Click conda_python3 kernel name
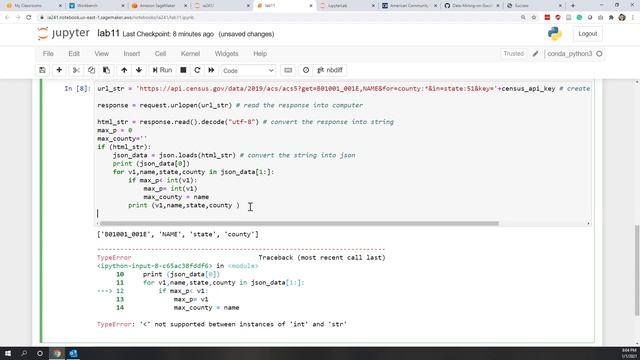The image size is (640, 360). coord(569,53)
